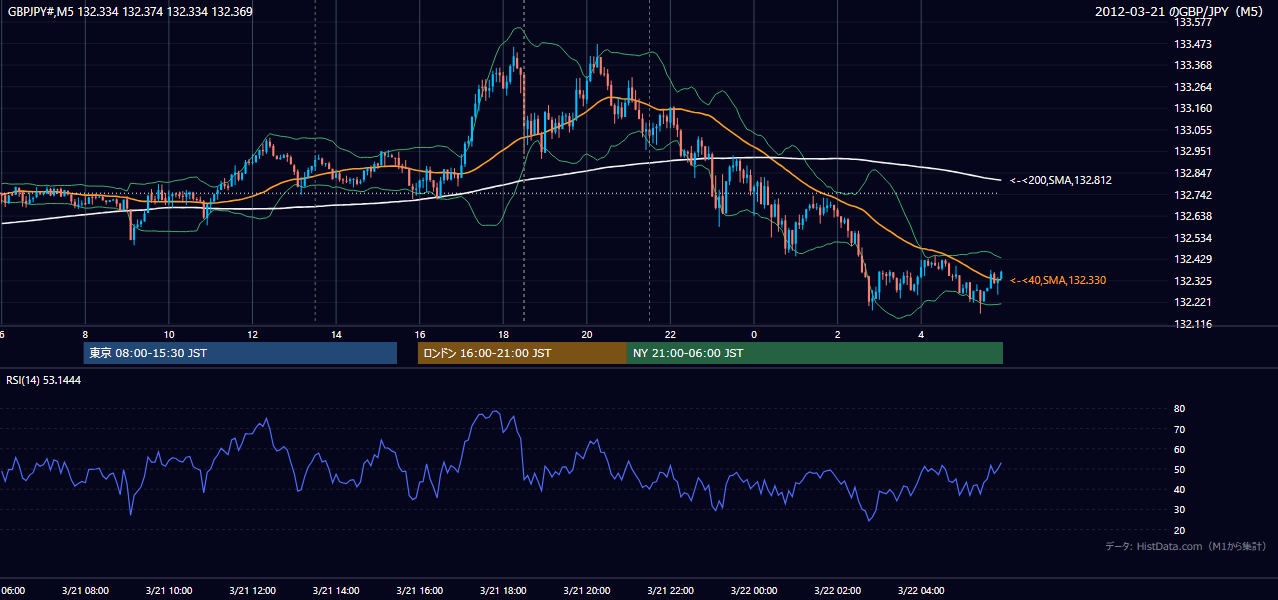The height and width of the screenshot is (600, 1278).
Task: Select the NY 21:00-06:00 JST session bar
Action: [x=815, y=353]
